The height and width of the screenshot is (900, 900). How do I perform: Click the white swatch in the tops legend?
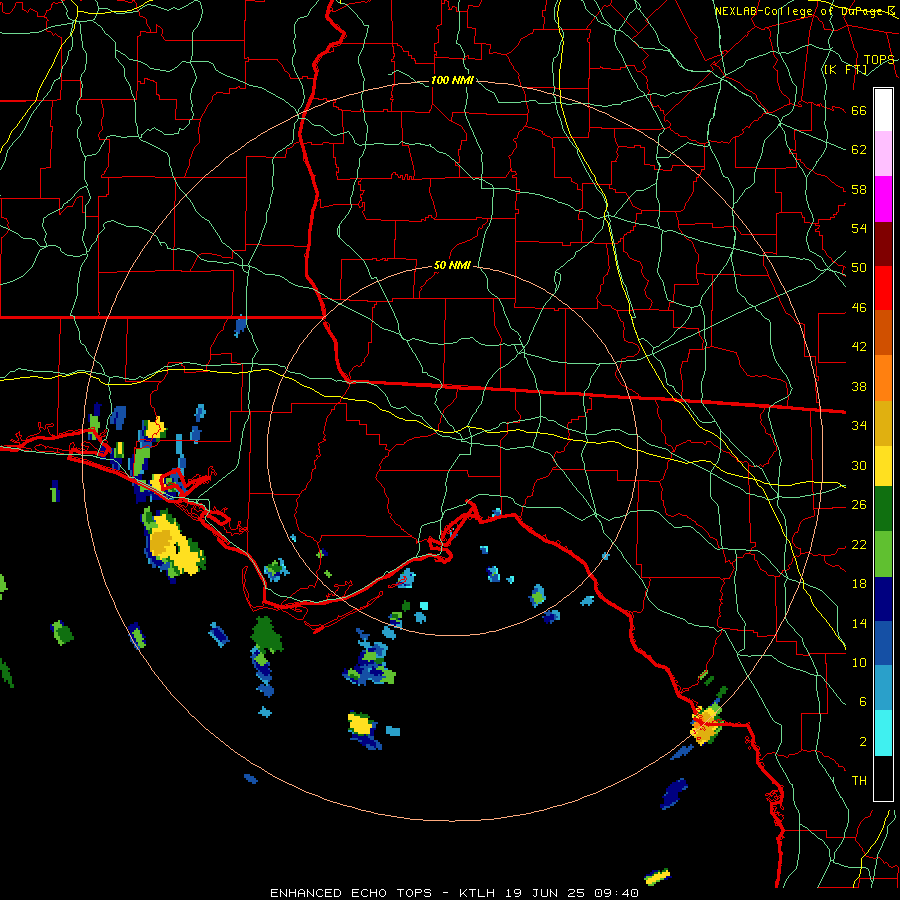click(x=883, y=110)
